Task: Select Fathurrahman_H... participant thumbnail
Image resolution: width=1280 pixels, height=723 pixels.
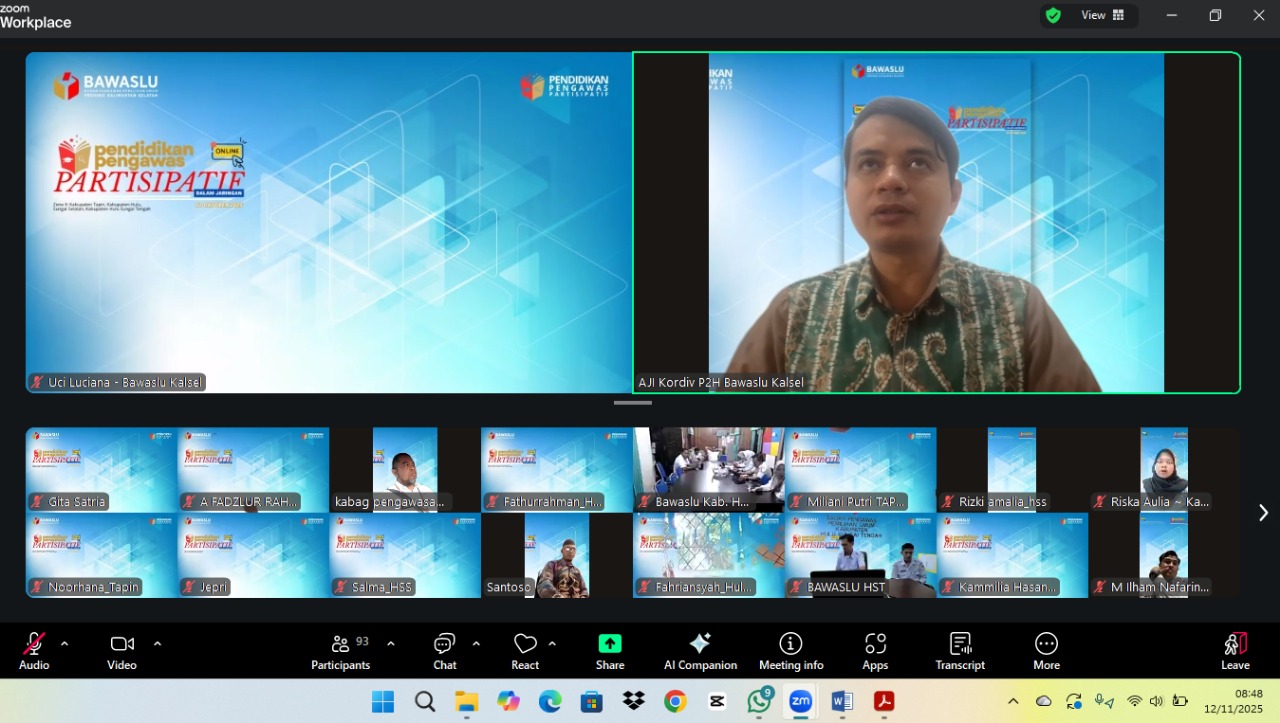Action: coord(557,470)
